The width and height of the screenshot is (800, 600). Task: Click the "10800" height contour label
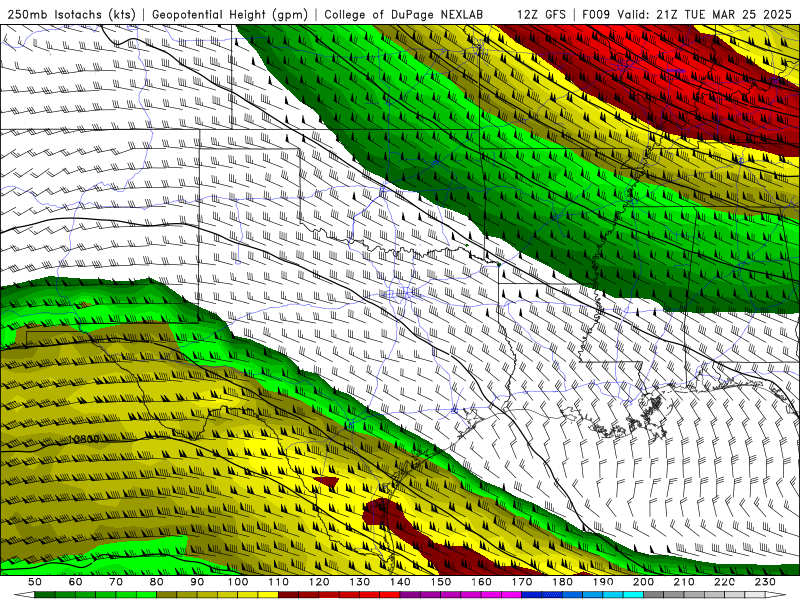[x=83, y=439]
